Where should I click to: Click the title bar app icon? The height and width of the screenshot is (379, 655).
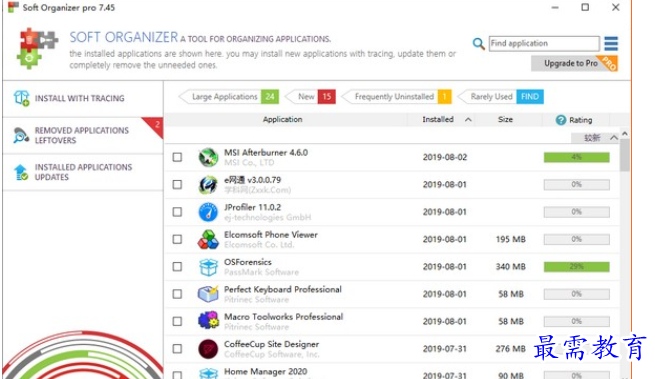click(13, 7)
